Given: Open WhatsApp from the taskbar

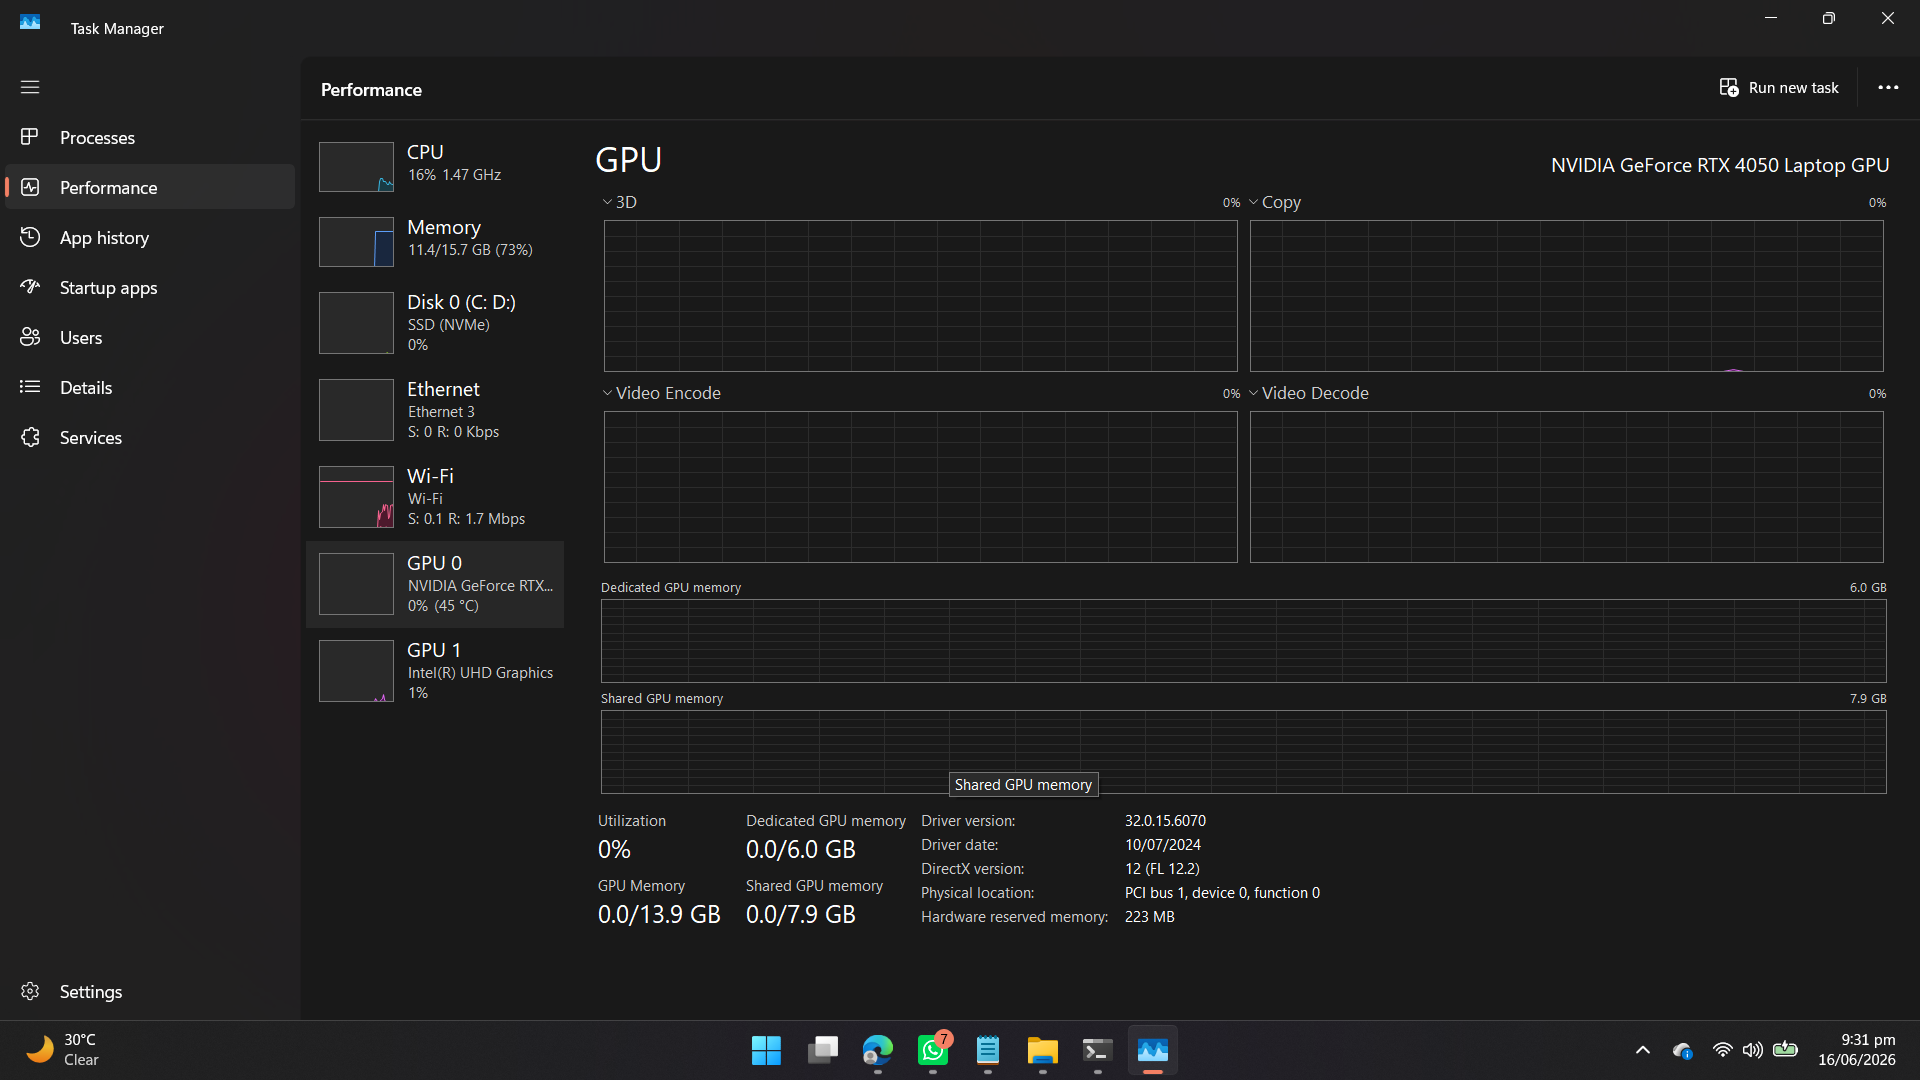Looking at the screenshot, I should (933, 1050).
